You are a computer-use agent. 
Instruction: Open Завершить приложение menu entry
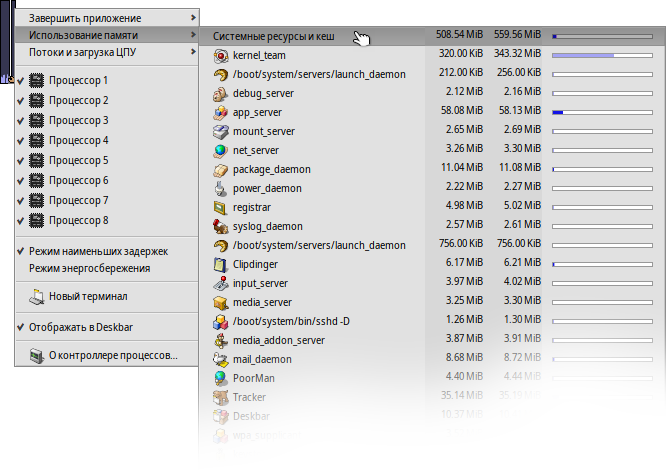[107, 18]
